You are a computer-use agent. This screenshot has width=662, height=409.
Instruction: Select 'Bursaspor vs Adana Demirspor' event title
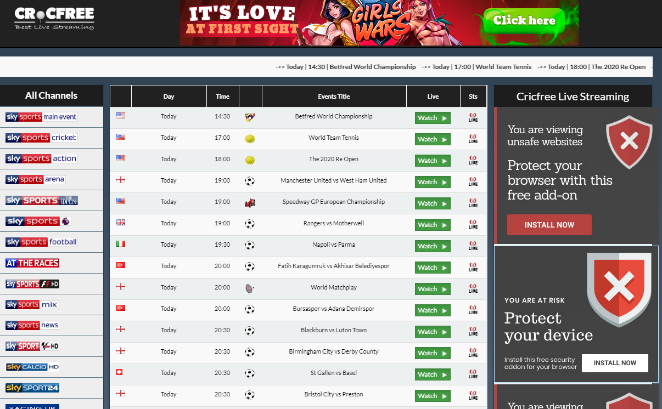[x=334, y=309]
